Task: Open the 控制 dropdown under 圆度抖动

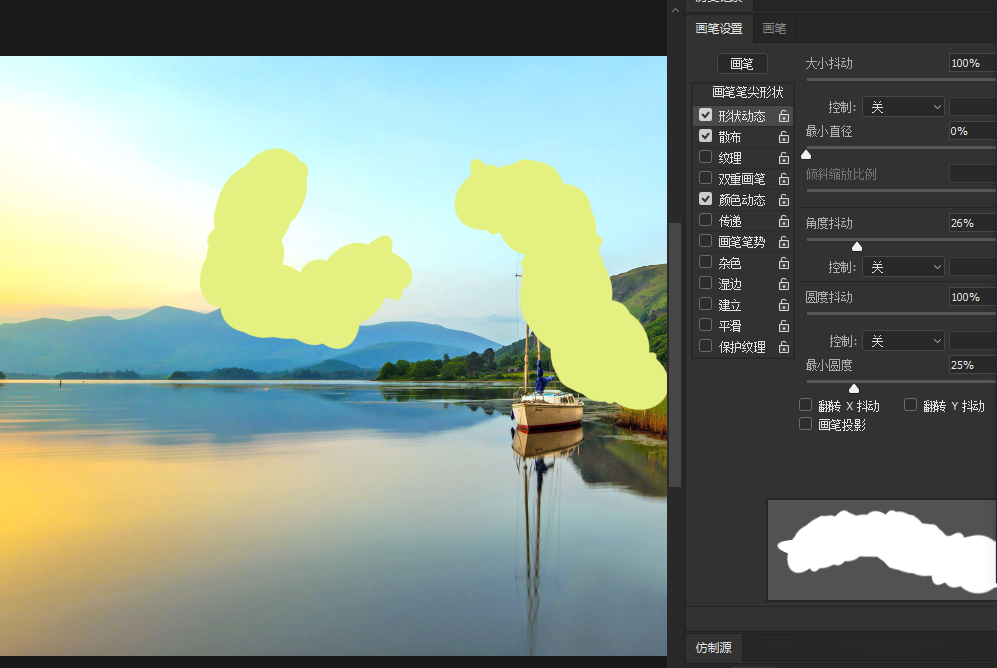Action: tap(903, 341)
